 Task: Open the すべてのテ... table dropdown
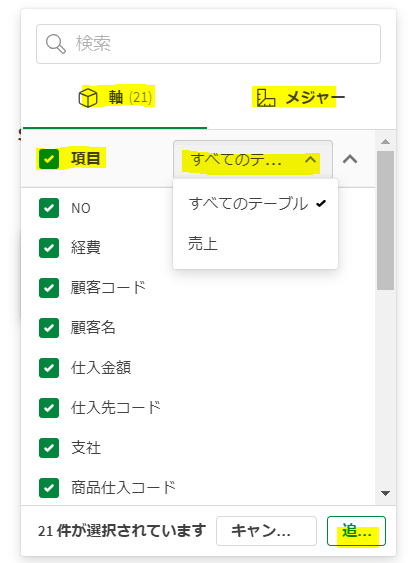253,159
